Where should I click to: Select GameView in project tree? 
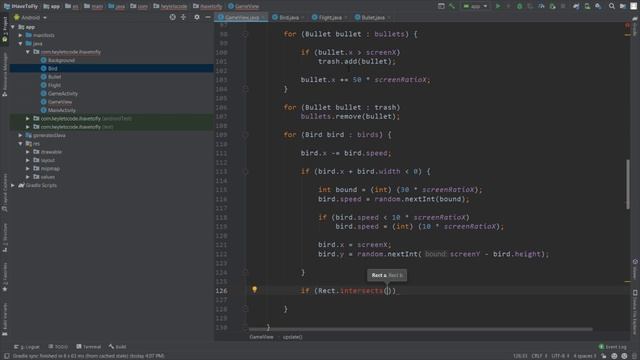[x=60, y=102]
